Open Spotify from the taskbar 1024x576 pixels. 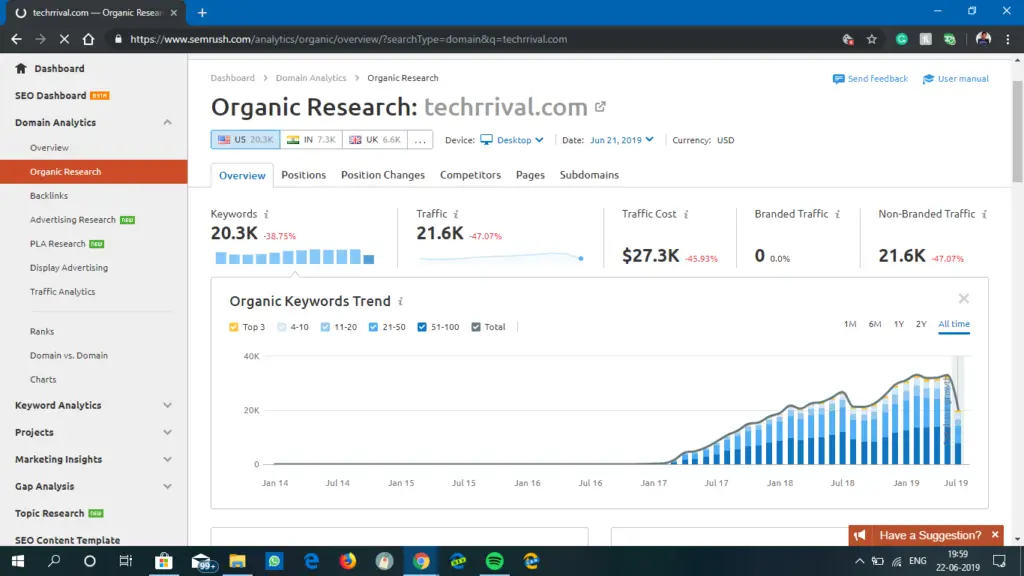pyautogui.click(x=494, y=561)
